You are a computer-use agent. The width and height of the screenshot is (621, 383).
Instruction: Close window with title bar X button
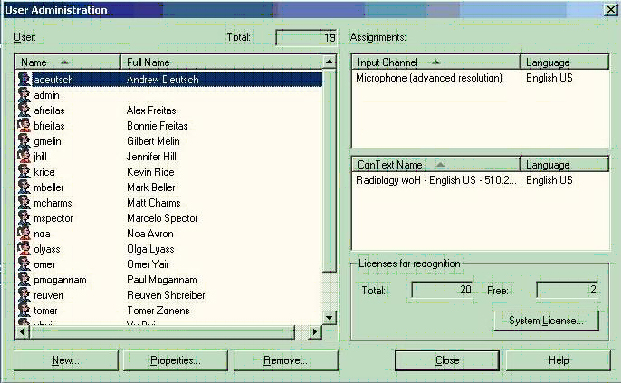tap(610, 10)
